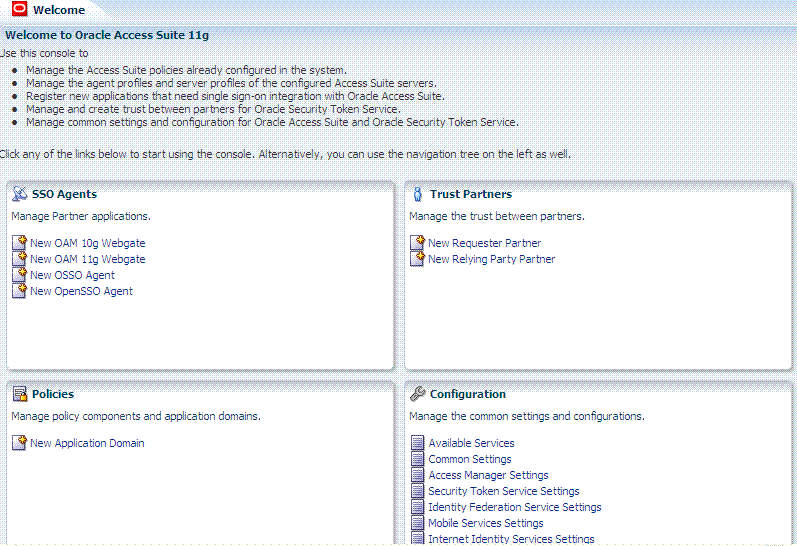
Task: Click the Security Token Service Settings icon
Action: 417,491
